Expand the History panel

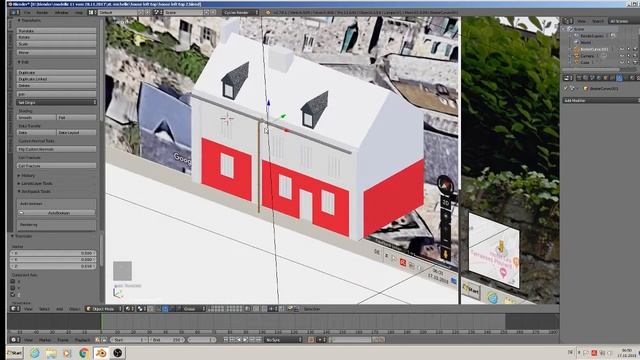point(27,176)
